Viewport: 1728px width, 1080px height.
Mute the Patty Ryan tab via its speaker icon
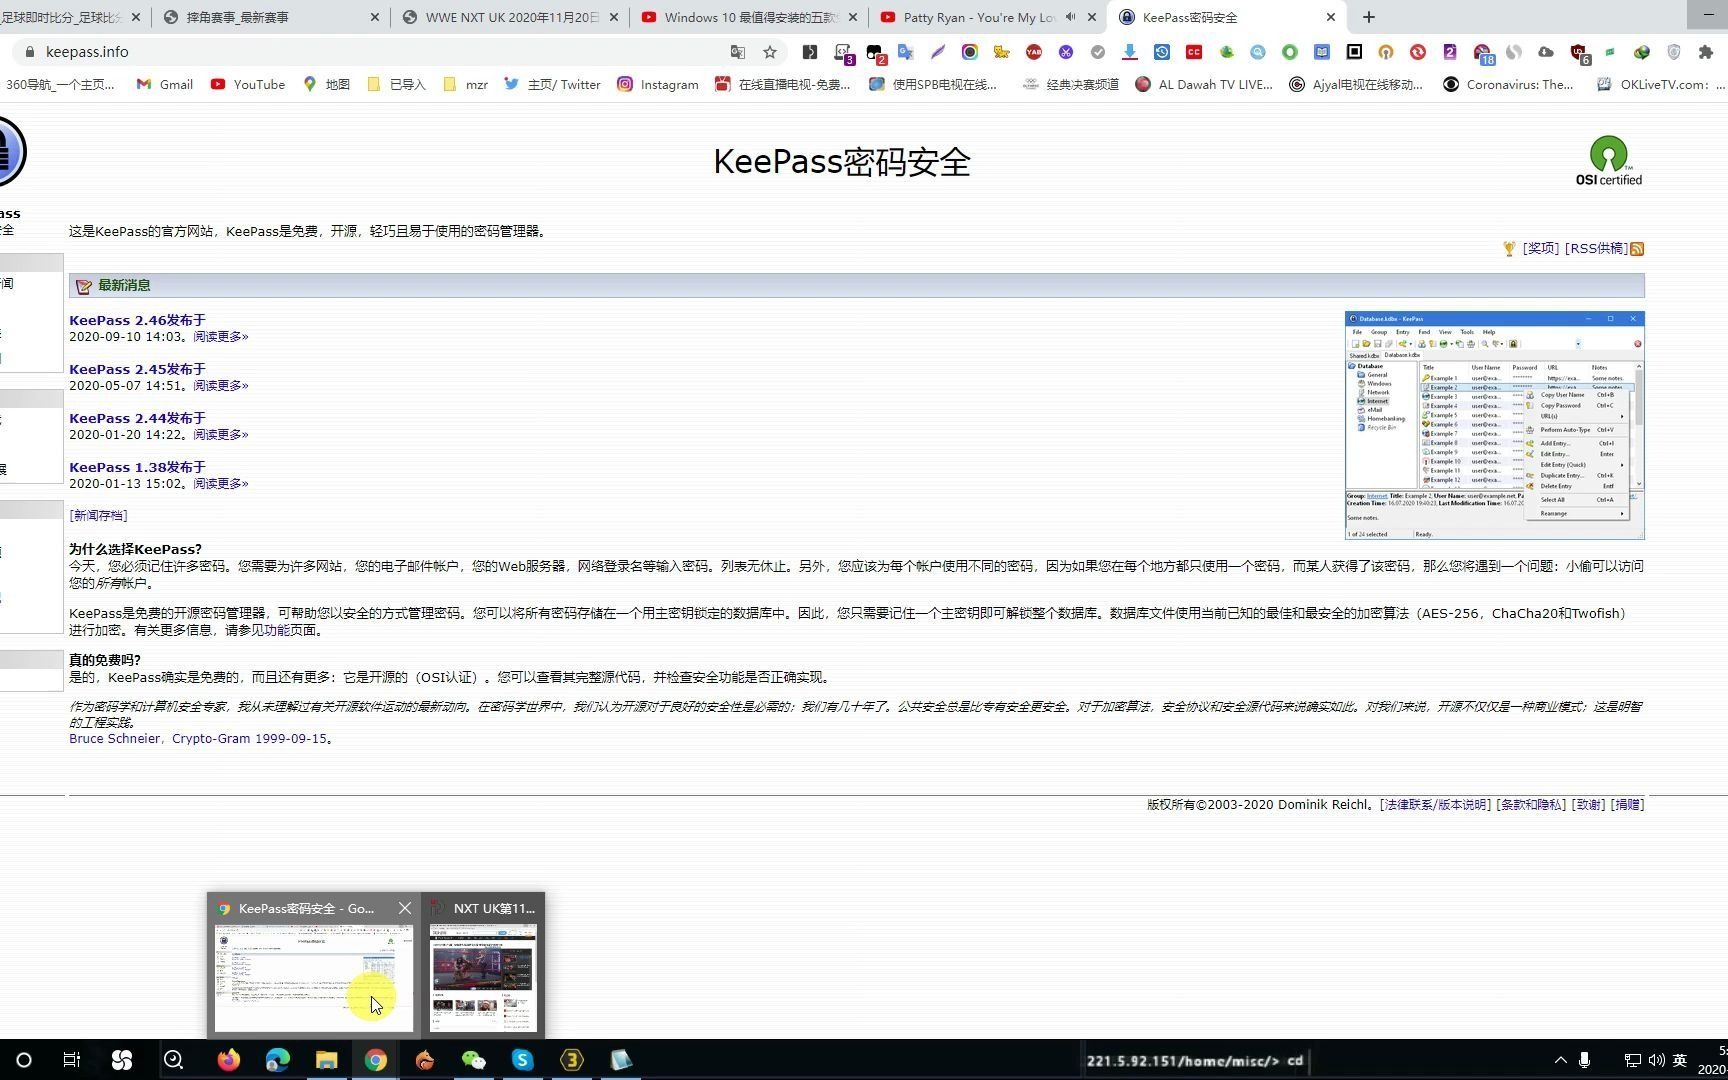coord(1071,17)
